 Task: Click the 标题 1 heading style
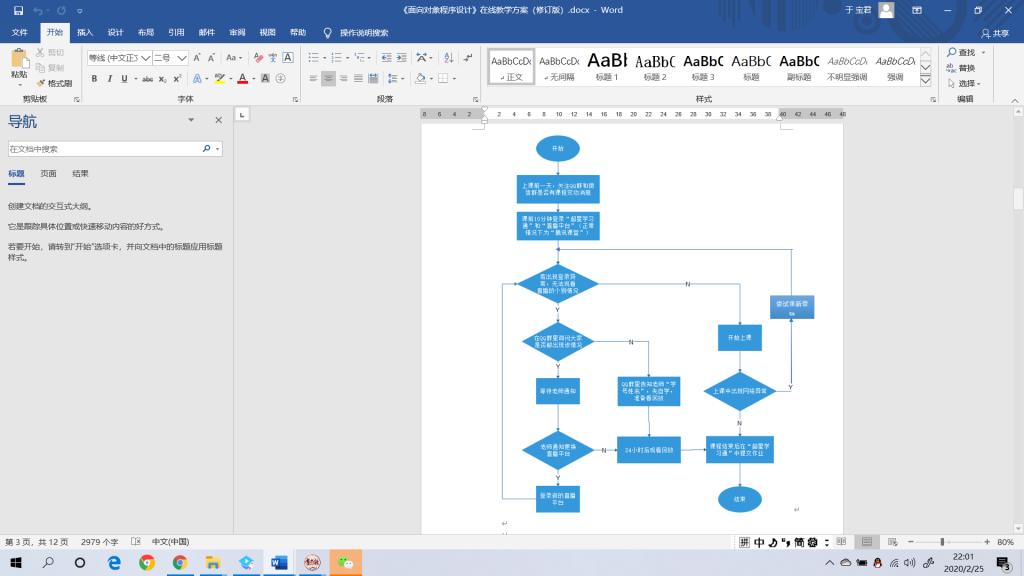coord(607,66)
